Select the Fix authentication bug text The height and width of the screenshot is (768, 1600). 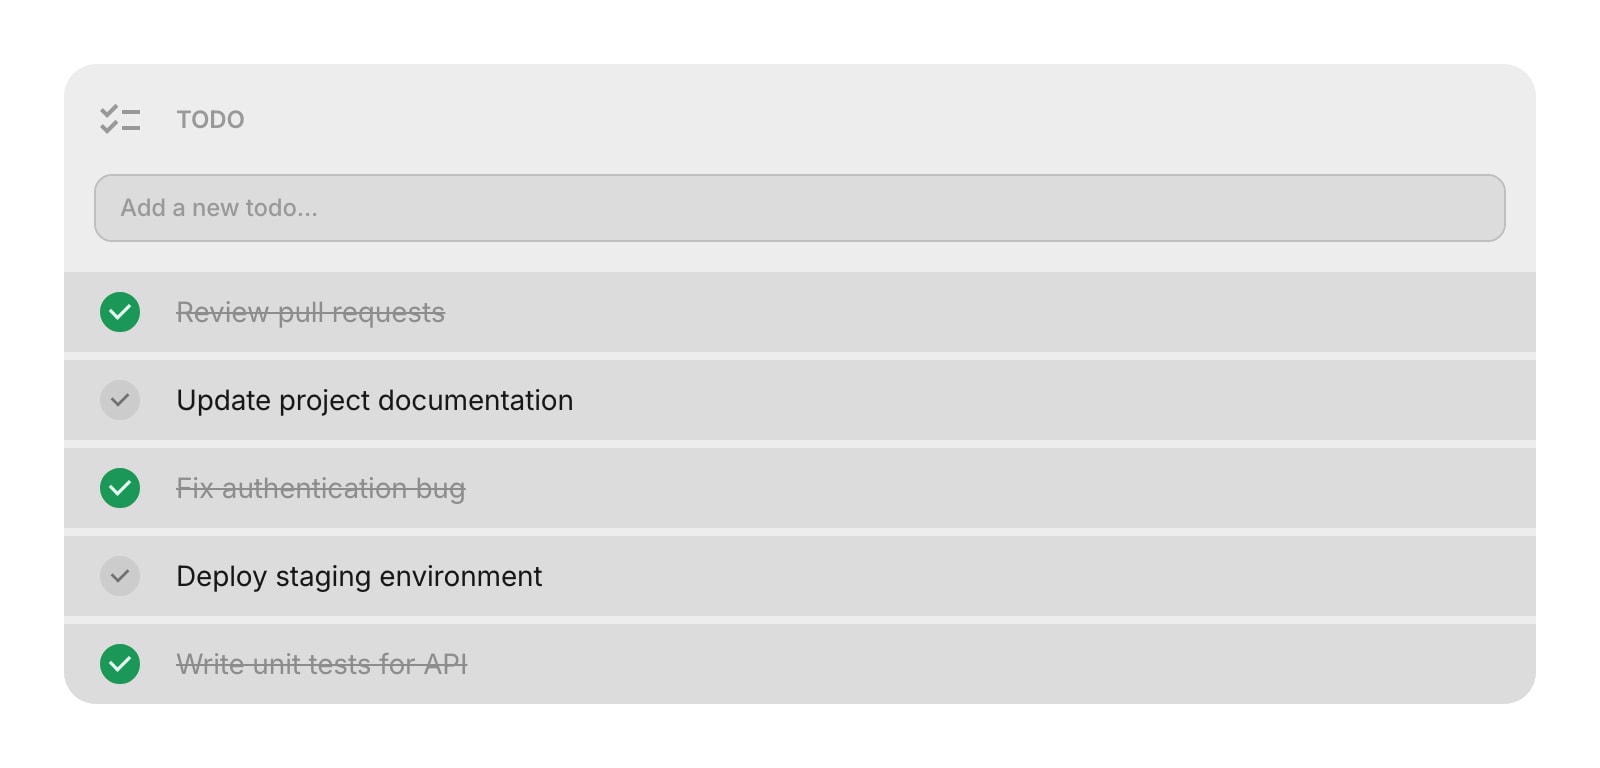[x=320, y=488]
